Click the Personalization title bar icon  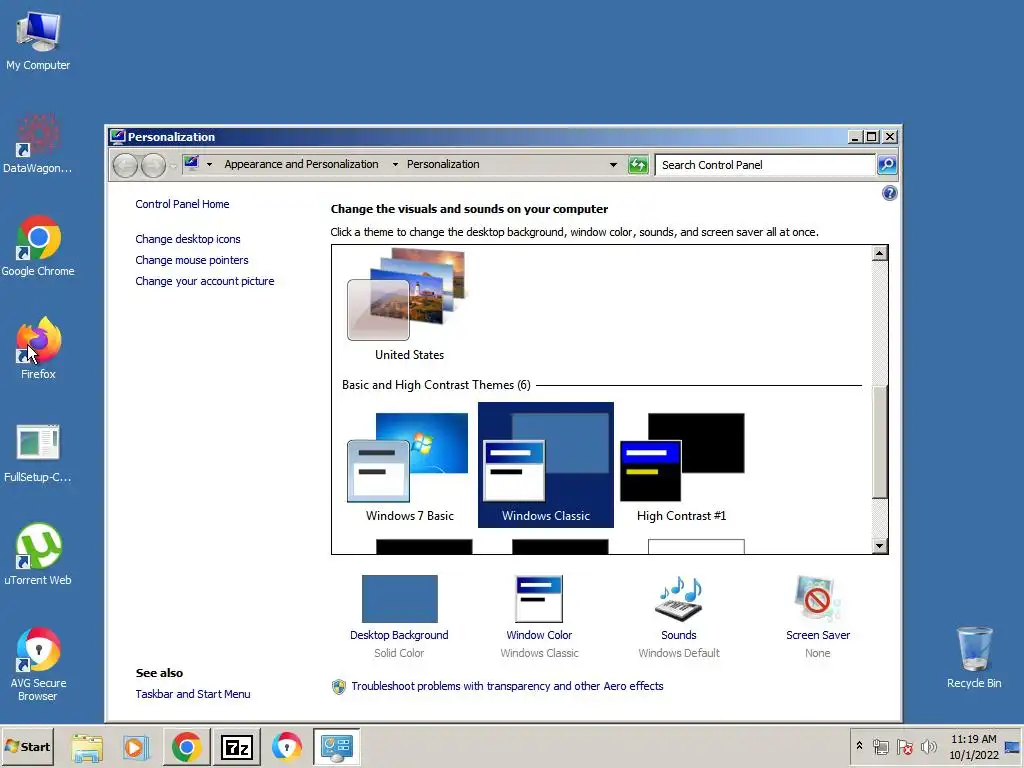pos(118,136)
